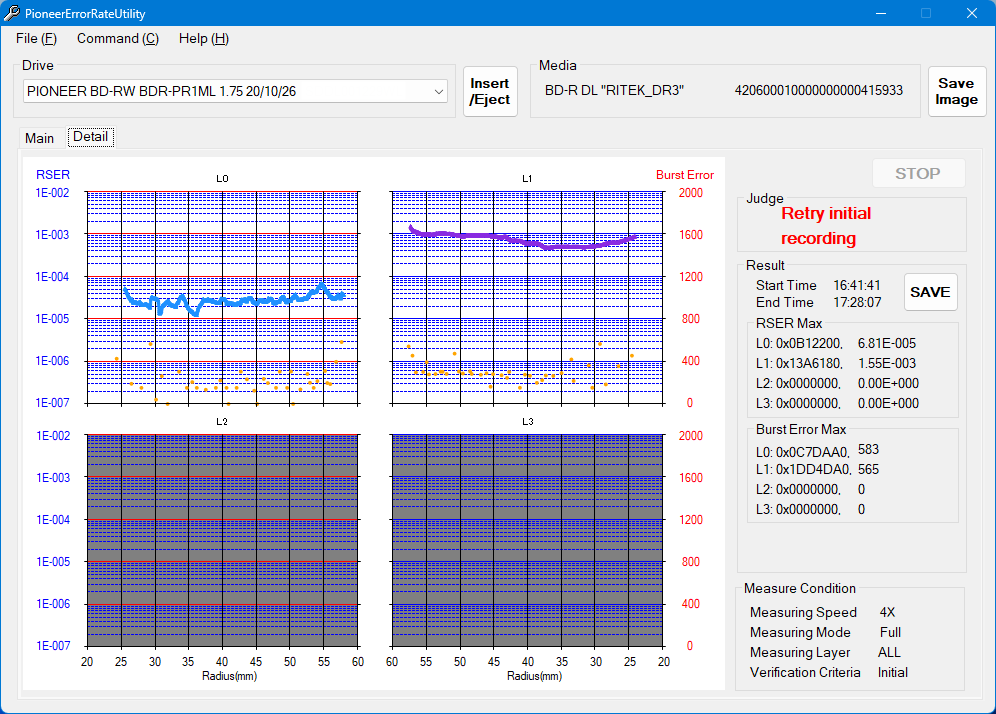Screen dimensions: 996x714
Task: Close the PioneerErrorRateUtility window
Action: [x=971, y=13]
